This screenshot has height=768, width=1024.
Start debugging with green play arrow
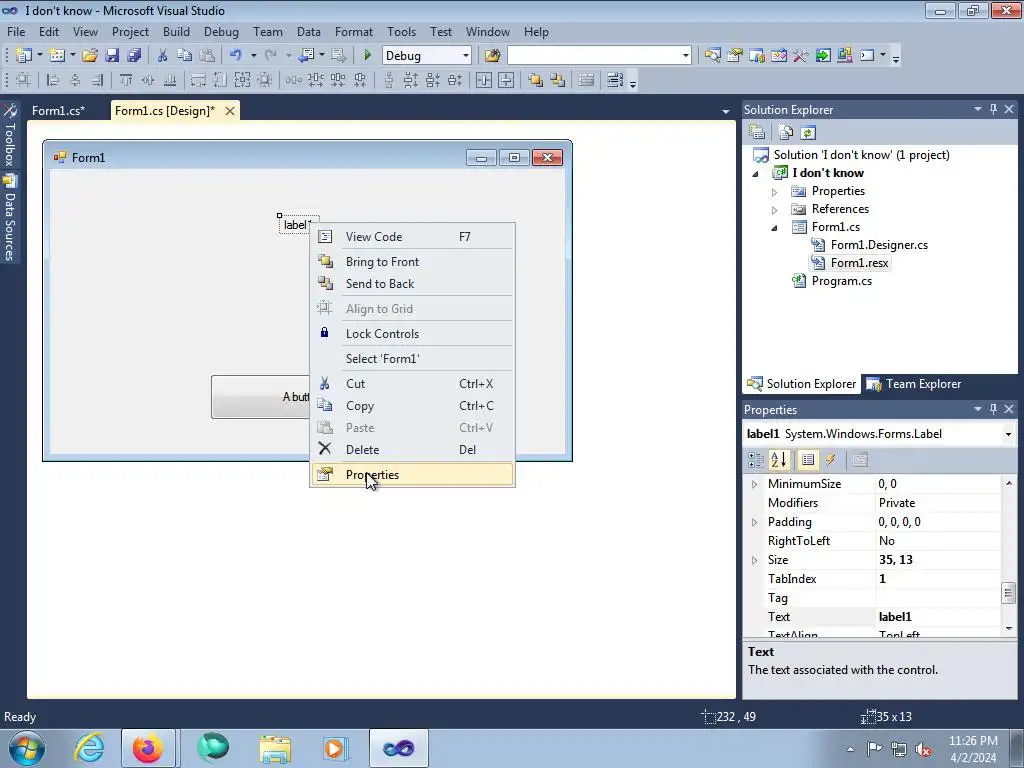[x=367, y=56]
